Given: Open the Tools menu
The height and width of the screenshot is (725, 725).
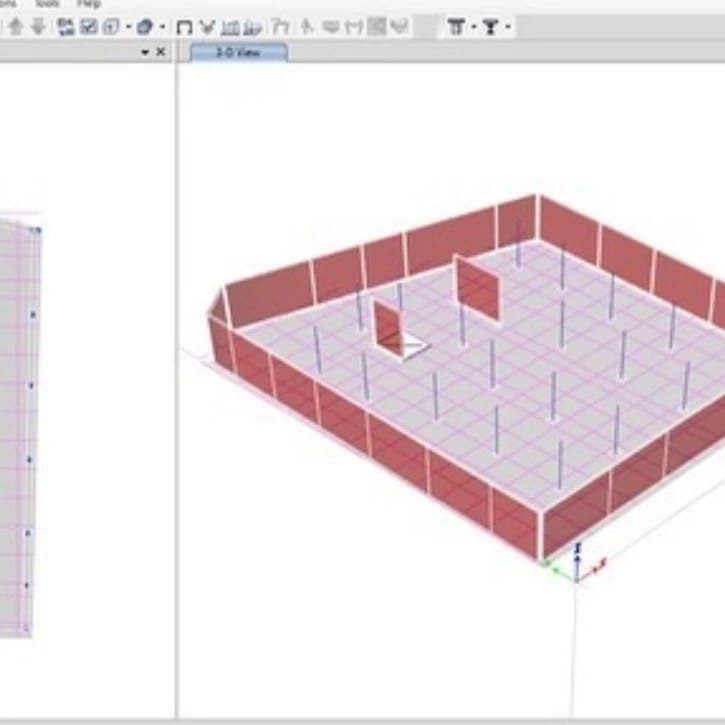Looking at the screenshot, I should click(x=48, y=4).
